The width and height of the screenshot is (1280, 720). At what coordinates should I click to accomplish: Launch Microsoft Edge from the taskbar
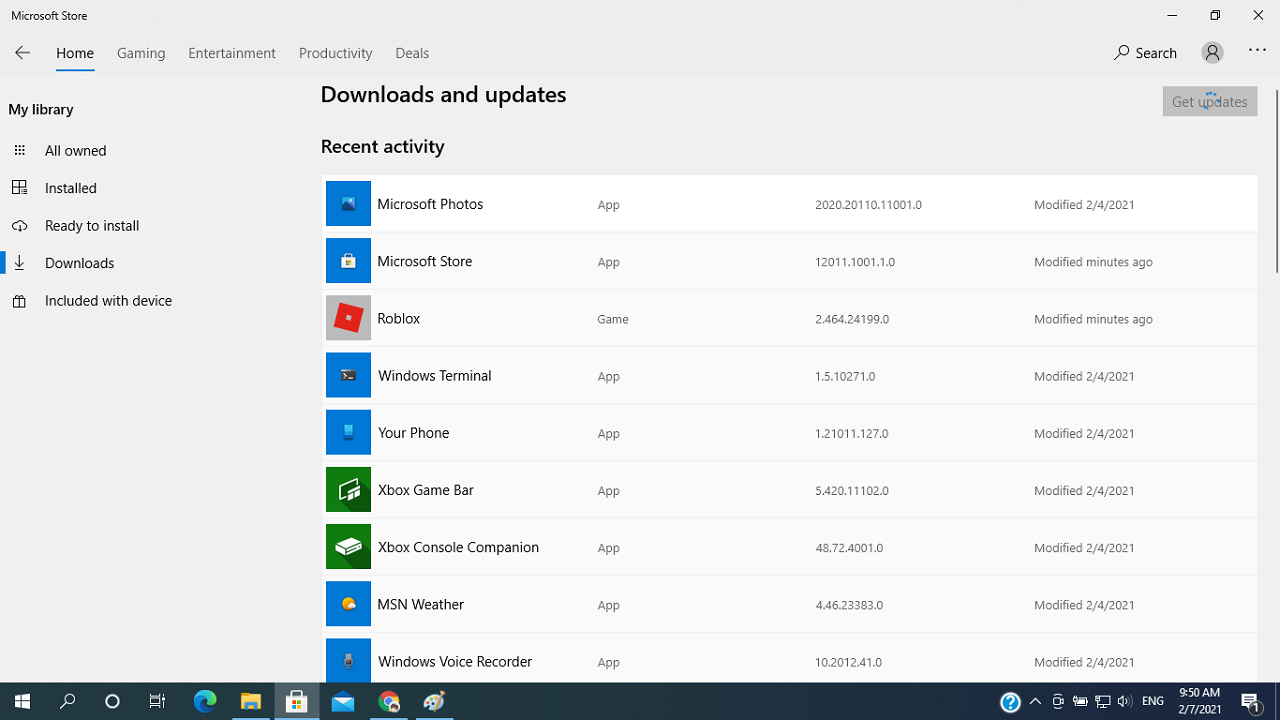205,701
